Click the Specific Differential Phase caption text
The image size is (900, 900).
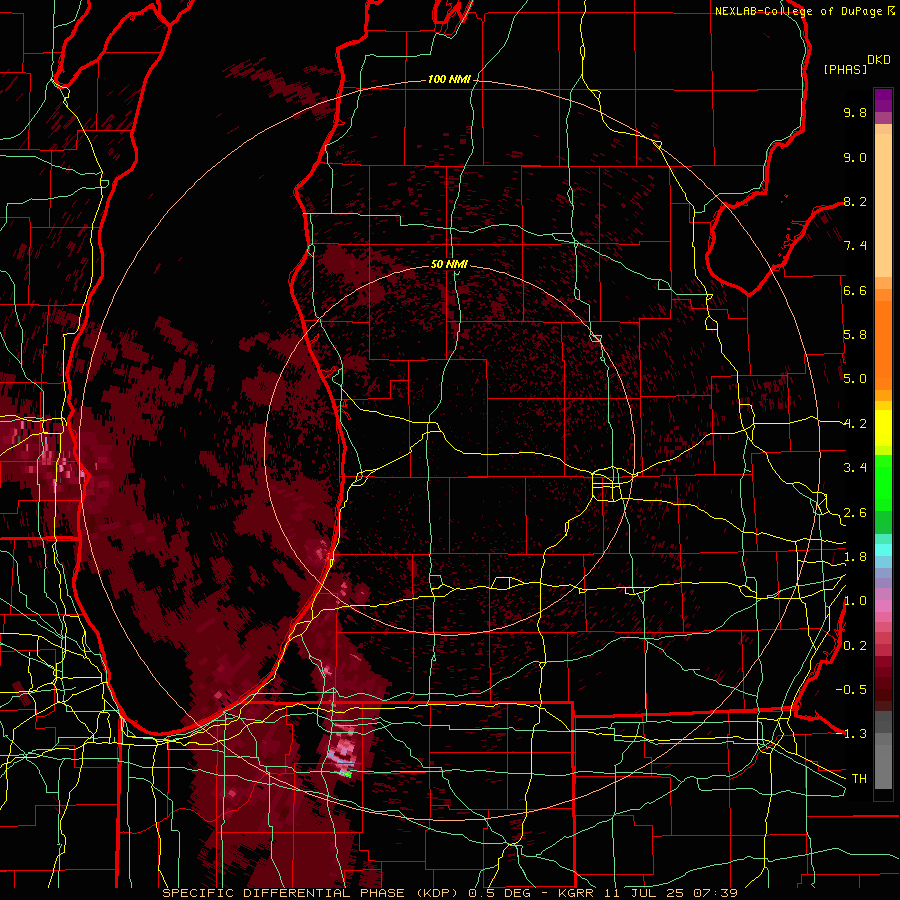(449, 893)
